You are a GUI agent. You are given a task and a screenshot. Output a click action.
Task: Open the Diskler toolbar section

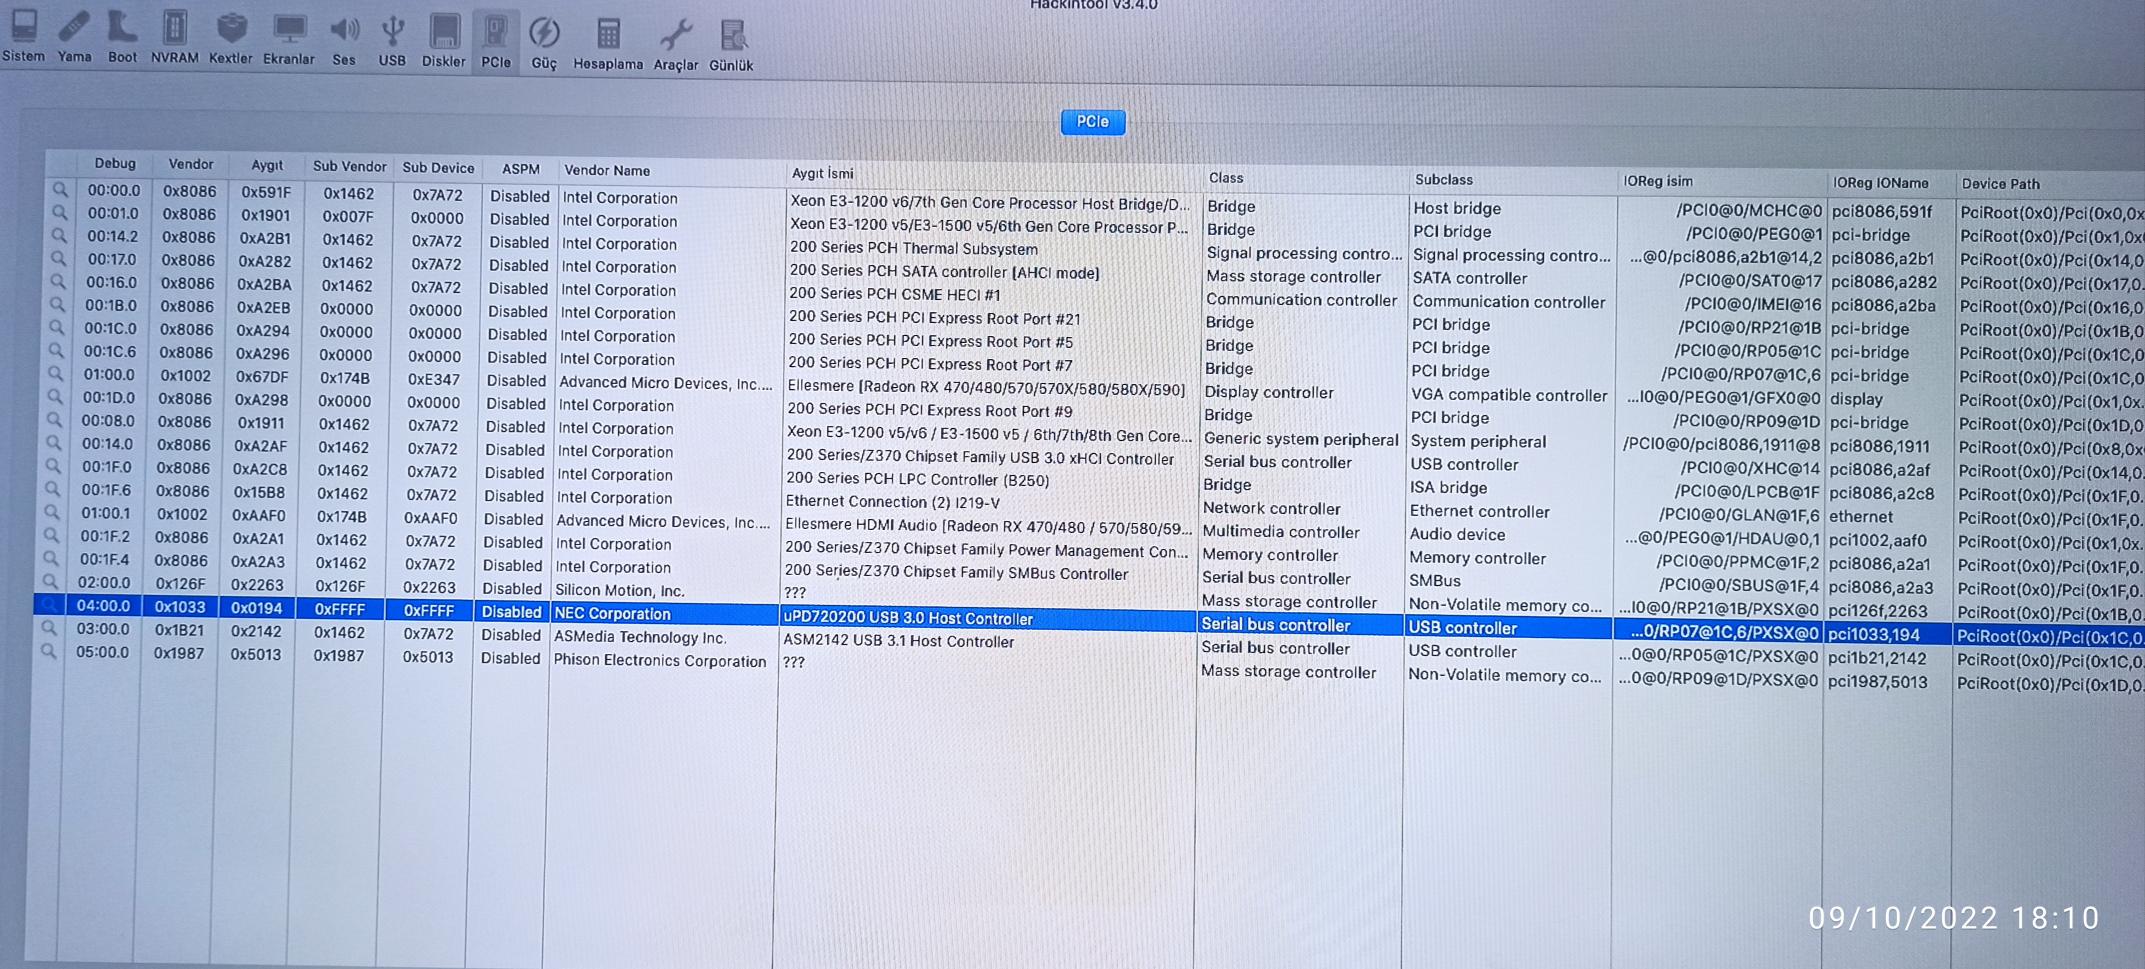(444, 41)
